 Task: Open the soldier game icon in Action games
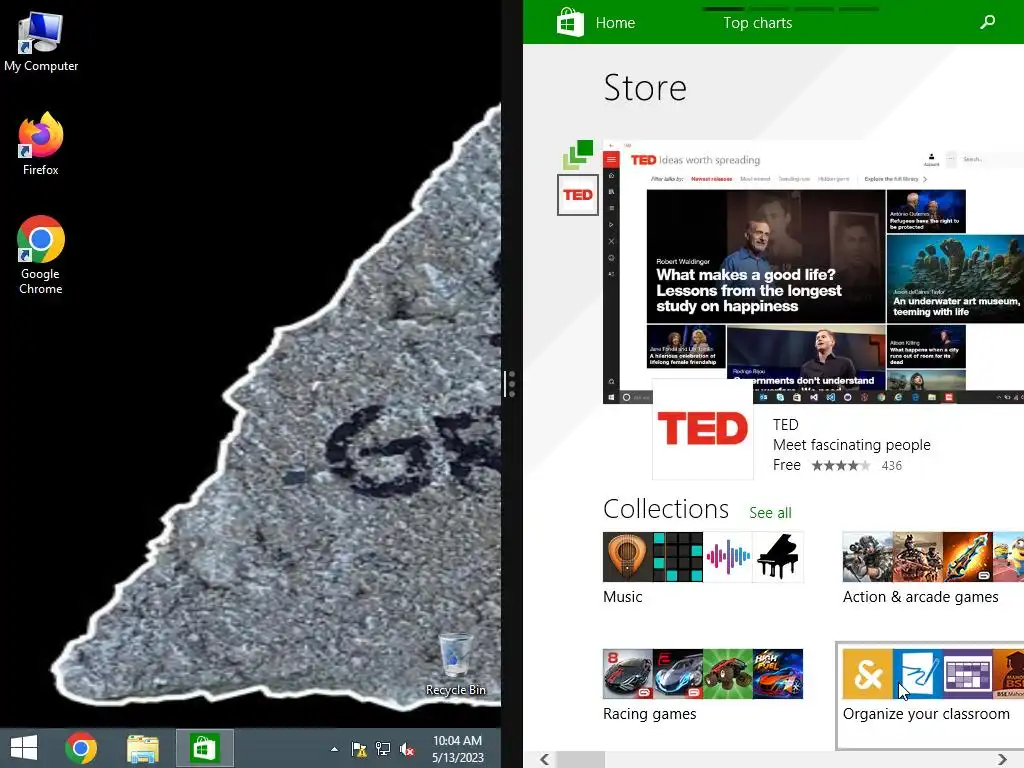(867, 557)
